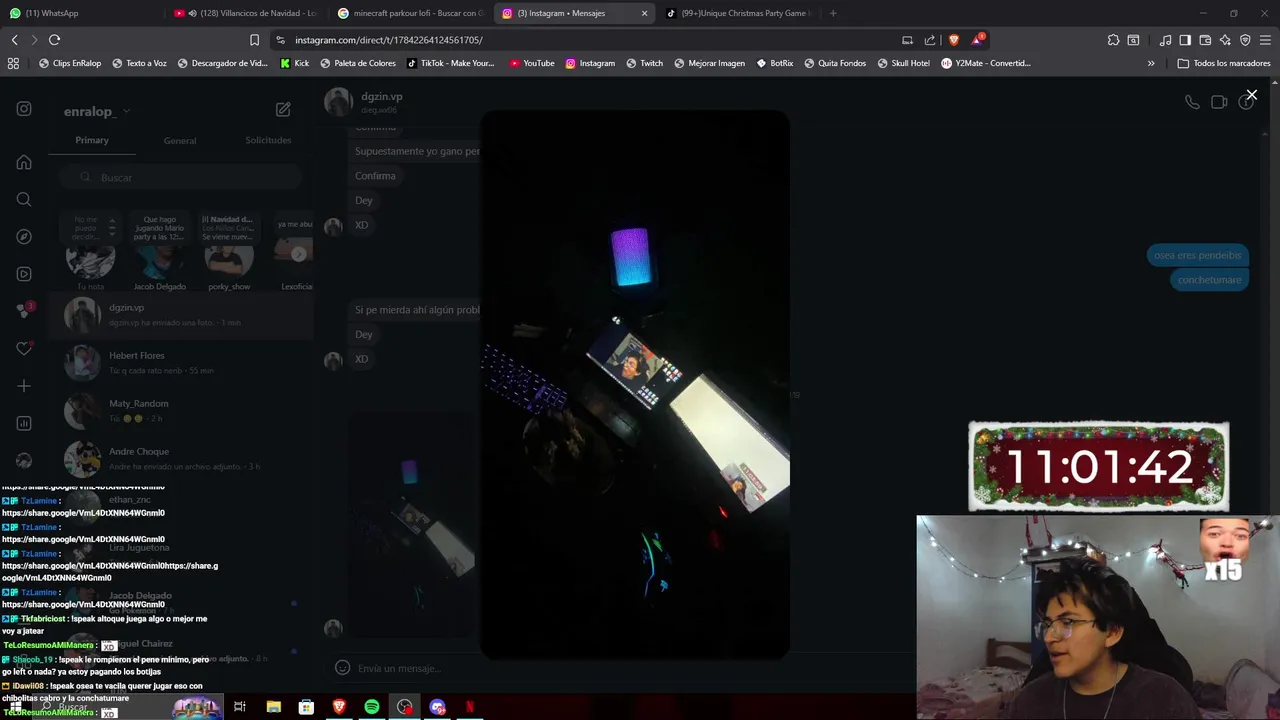Bookmark this page via bookmark icon
This screenshot has height=720, width=1280.
point(254,40)
